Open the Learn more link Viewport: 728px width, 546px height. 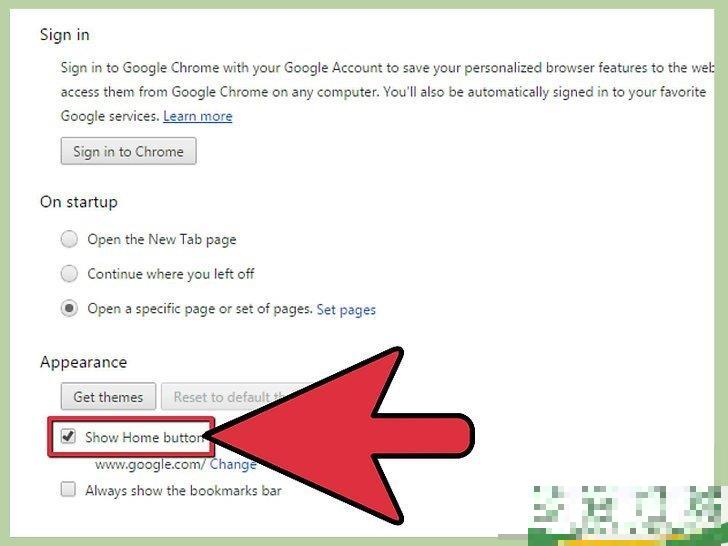click(198, 116)
